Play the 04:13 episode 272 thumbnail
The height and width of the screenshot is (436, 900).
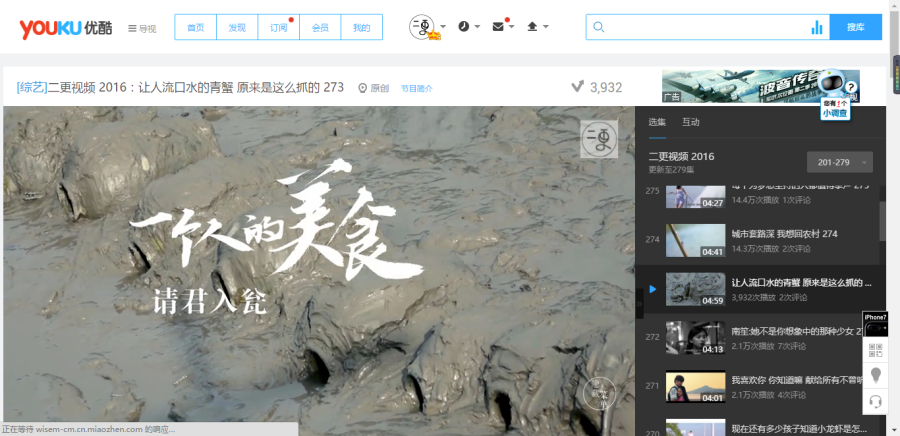tap(695, 337)
